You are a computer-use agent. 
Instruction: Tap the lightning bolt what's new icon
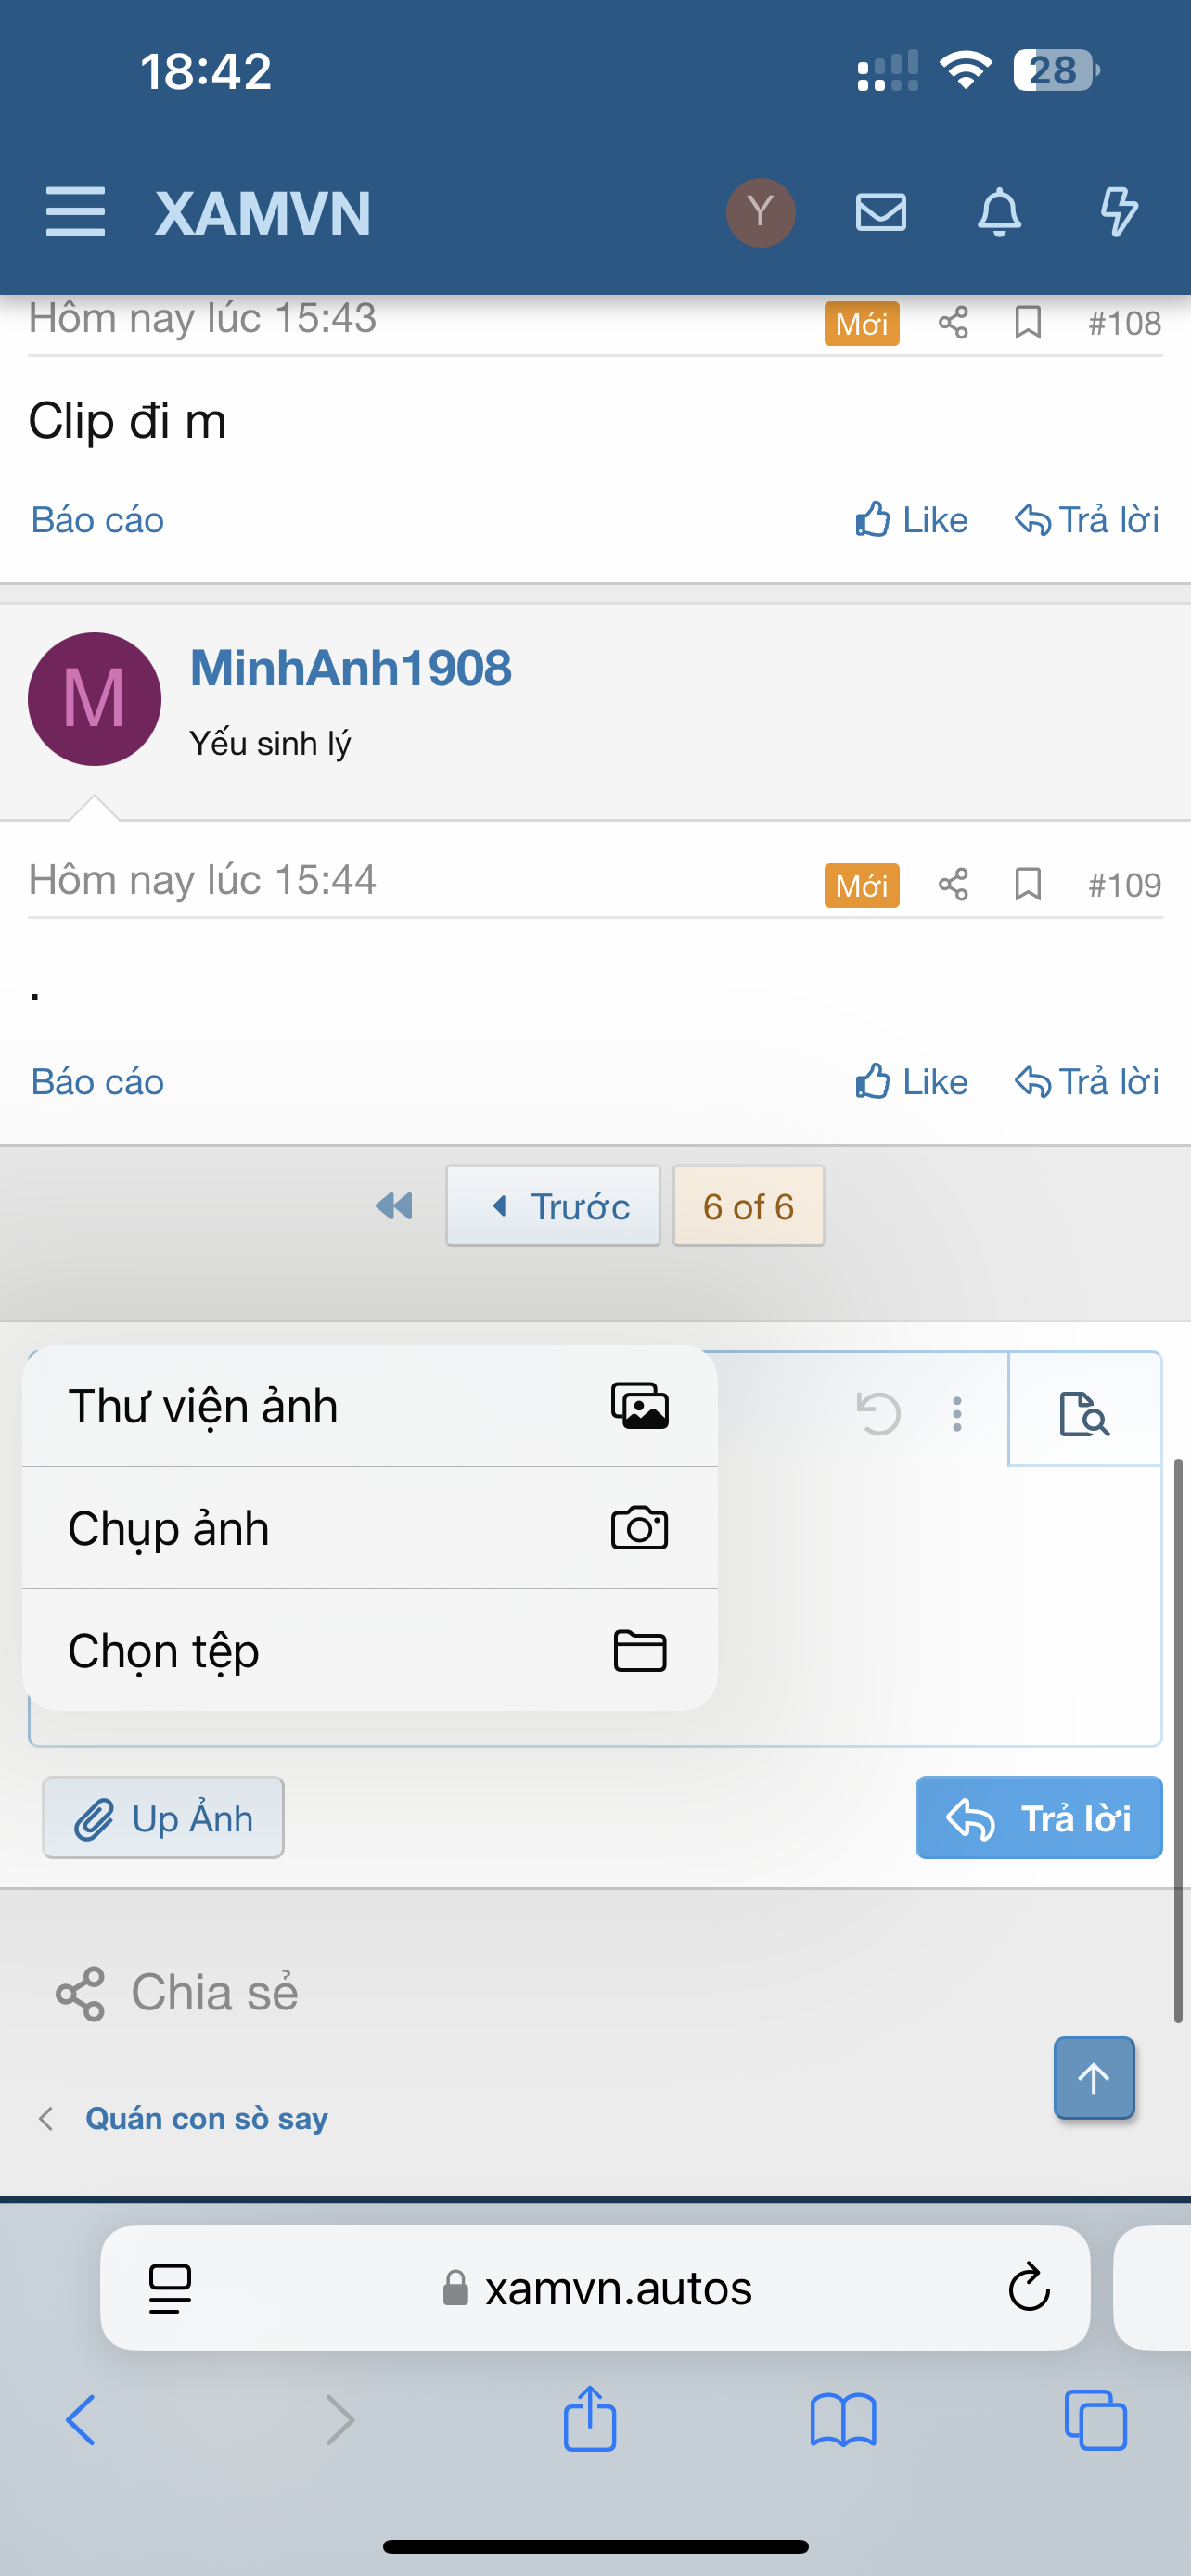[1118, 212]
